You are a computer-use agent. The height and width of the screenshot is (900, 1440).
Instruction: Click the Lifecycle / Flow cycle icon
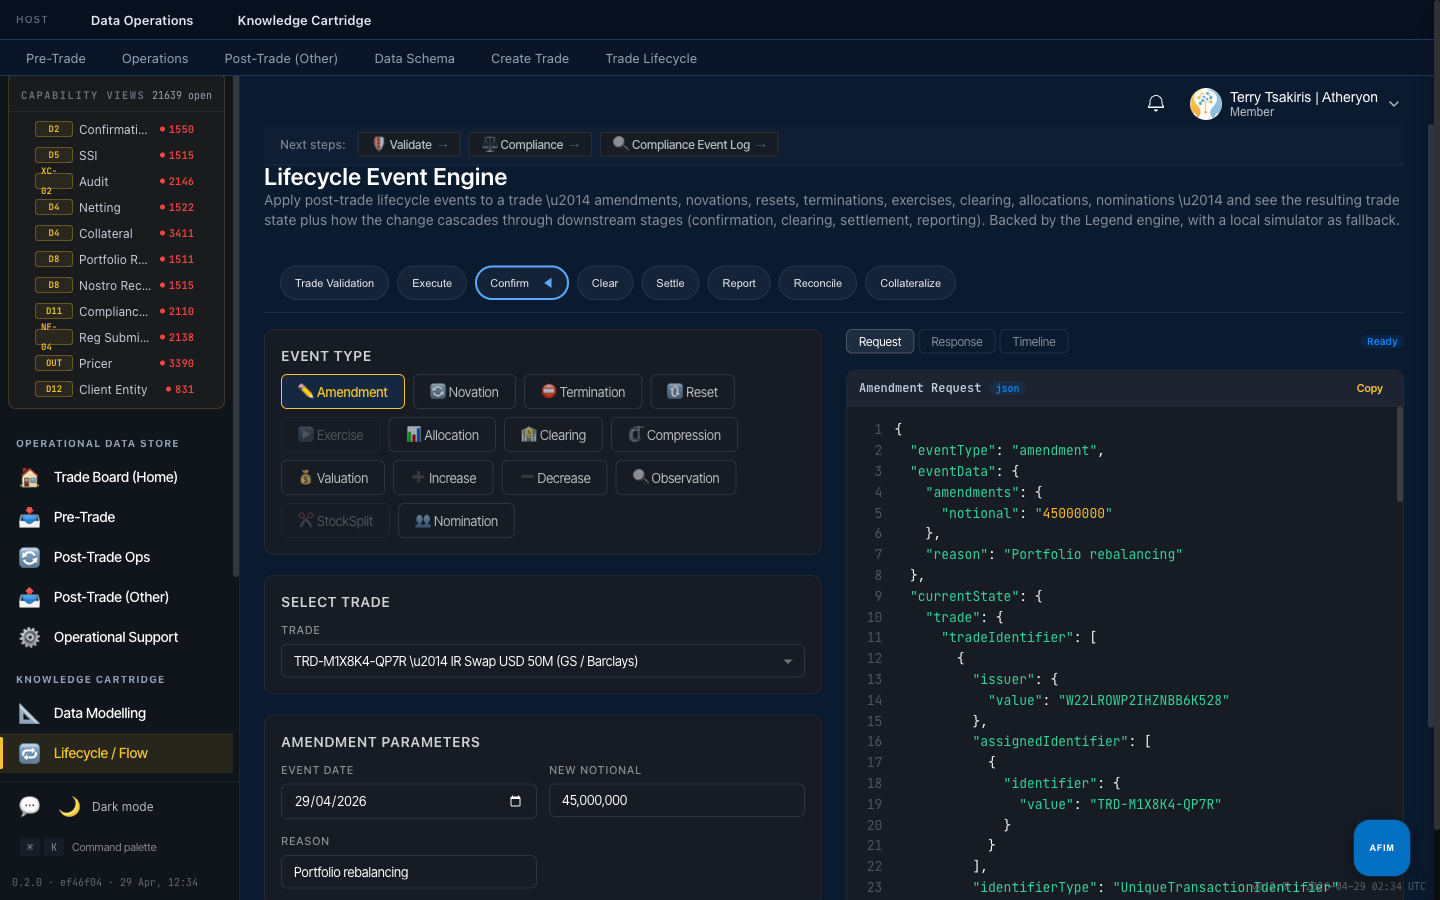(x=30, y=753)
